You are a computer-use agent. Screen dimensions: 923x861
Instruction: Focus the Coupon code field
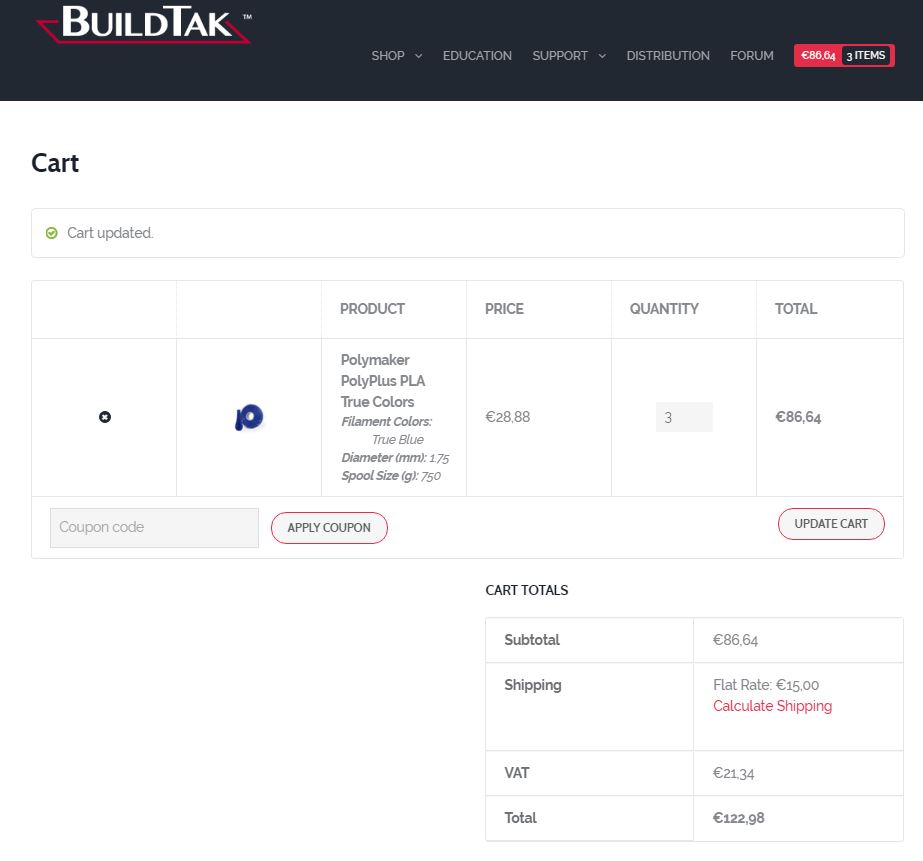(154, 527)
